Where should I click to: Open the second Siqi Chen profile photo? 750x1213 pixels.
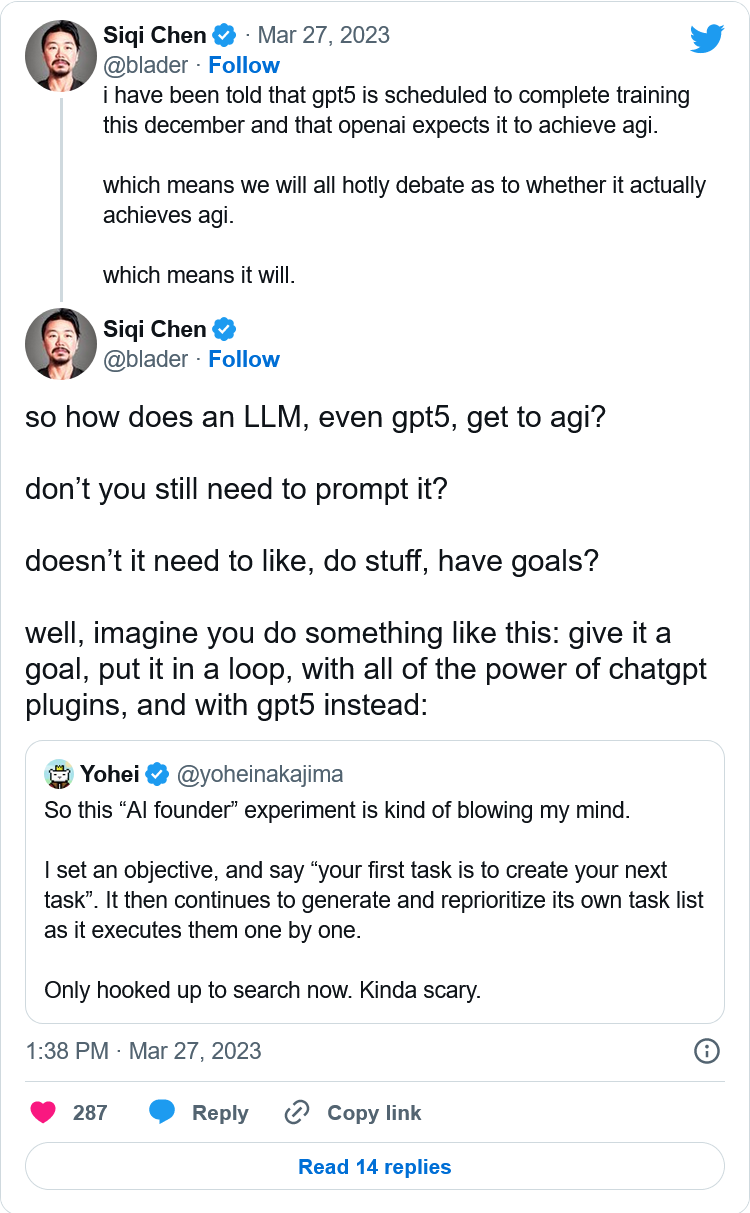(x=60, y=344)
